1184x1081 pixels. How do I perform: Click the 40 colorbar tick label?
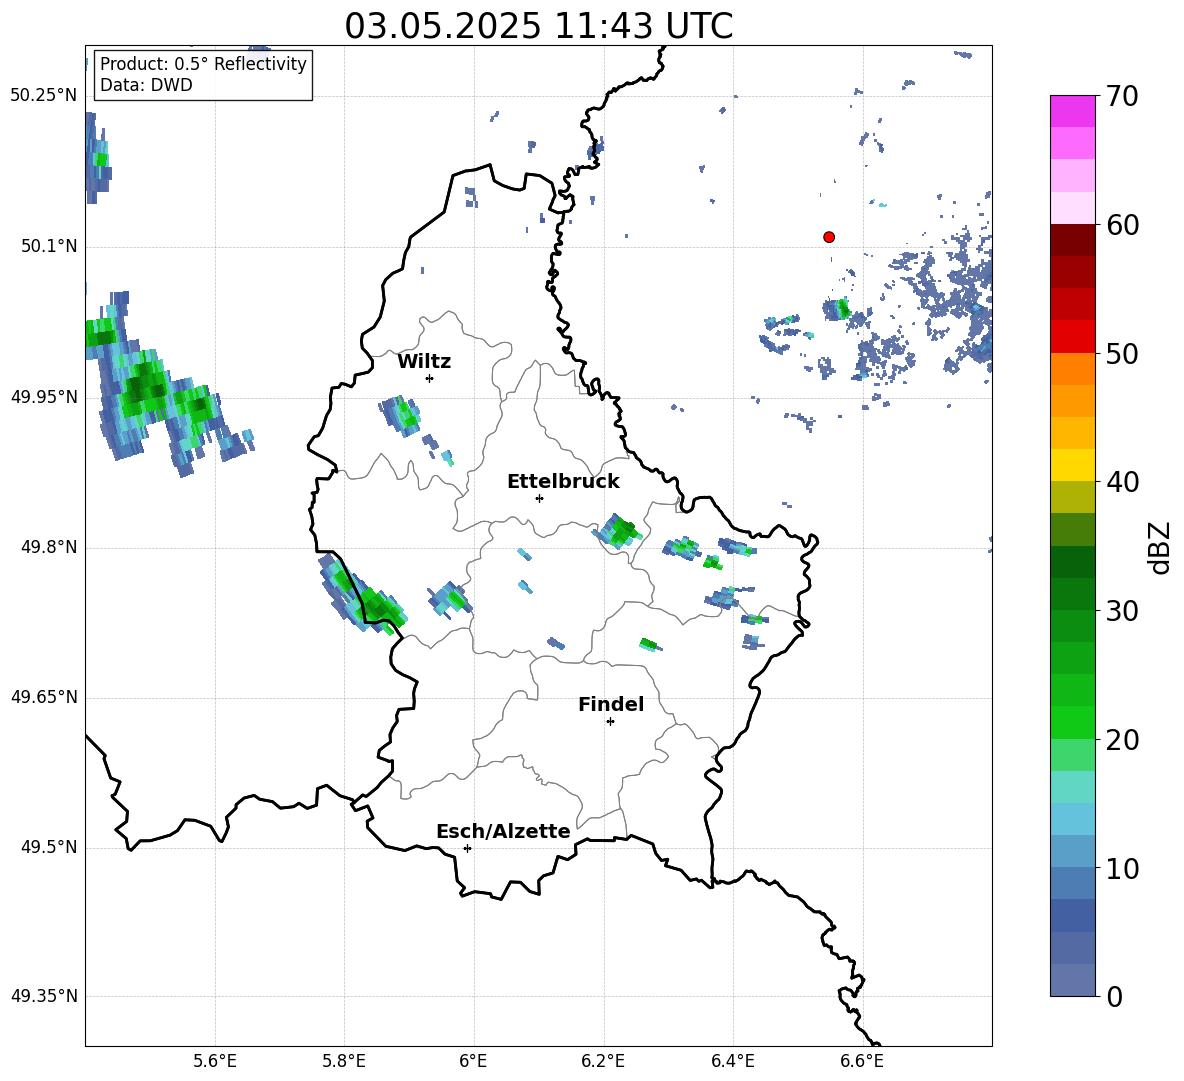coord(1122,482)
